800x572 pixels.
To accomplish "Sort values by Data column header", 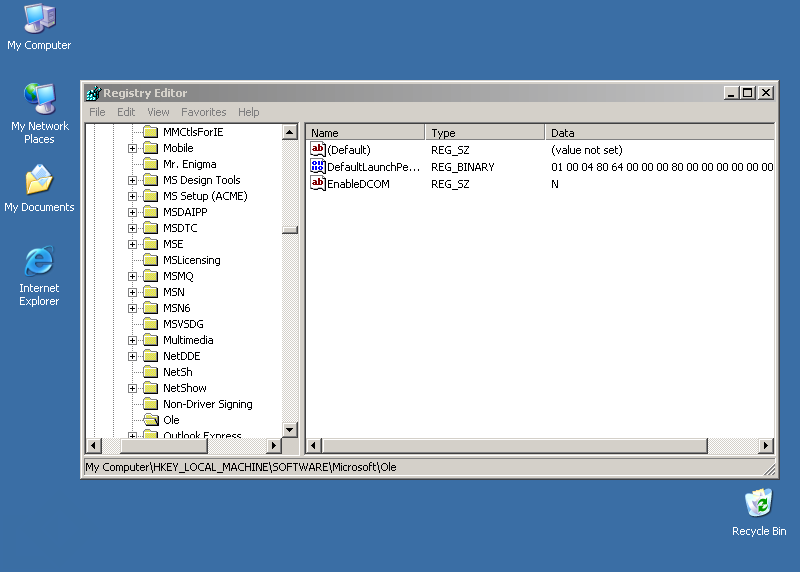I will tap(660, 133).
